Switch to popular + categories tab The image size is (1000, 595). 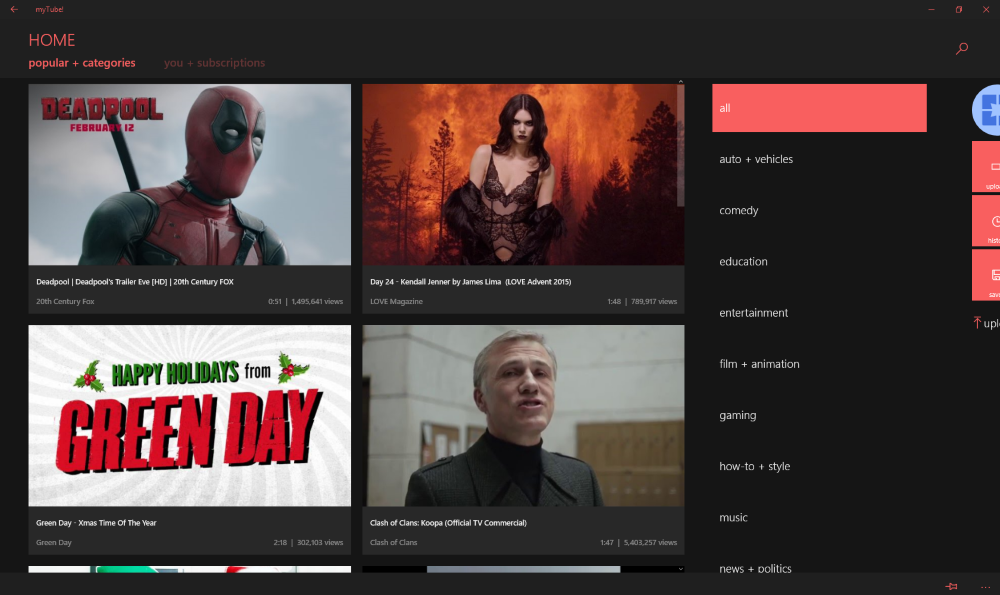coord(82,62)
